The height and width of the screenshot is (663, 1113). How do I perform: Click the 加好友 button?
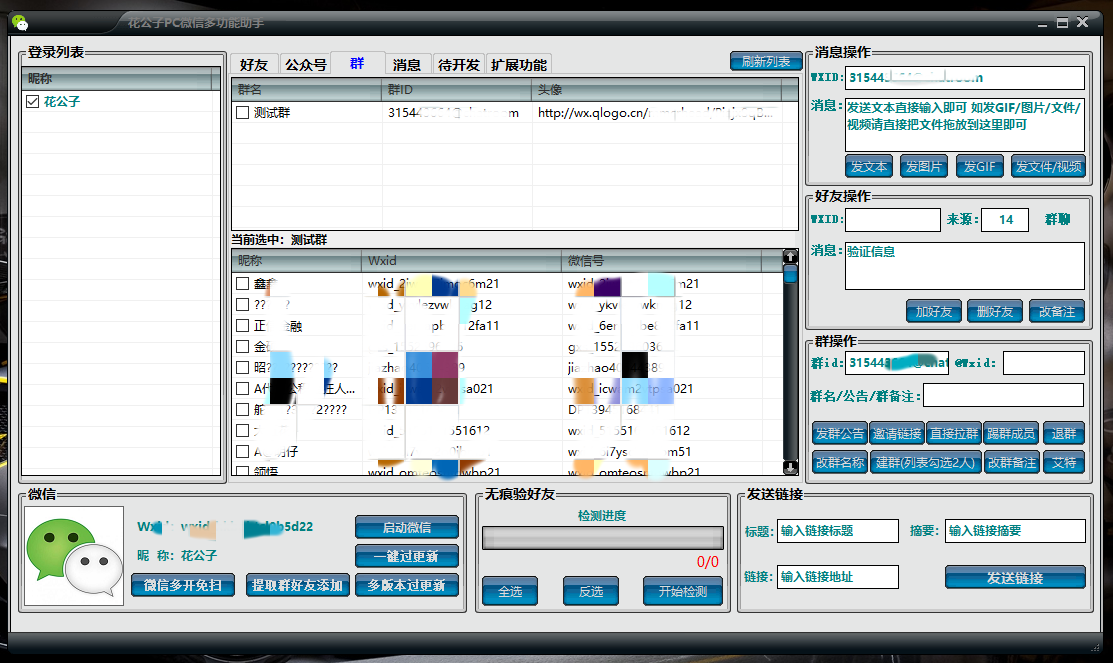[x=933, y=312]
